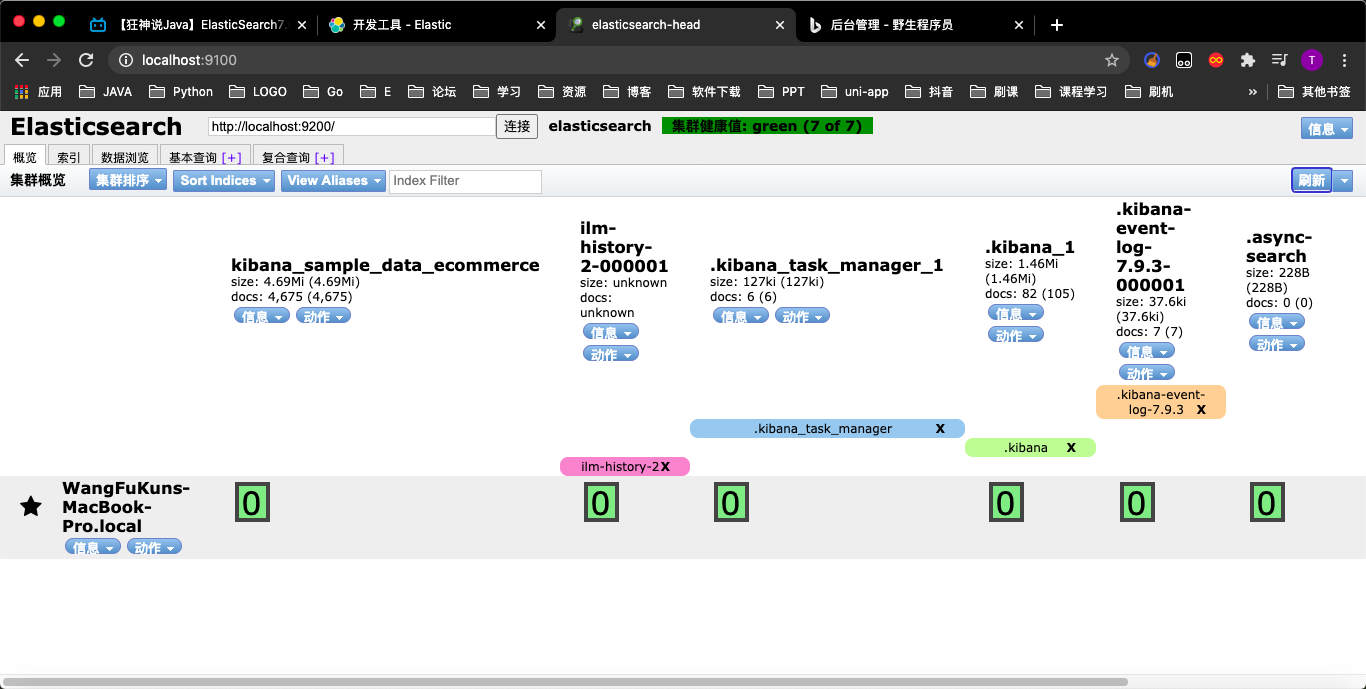Click the purple T profile avatar
Viewport: 1366px width, 689px height.
click(x=1312, y=60)
